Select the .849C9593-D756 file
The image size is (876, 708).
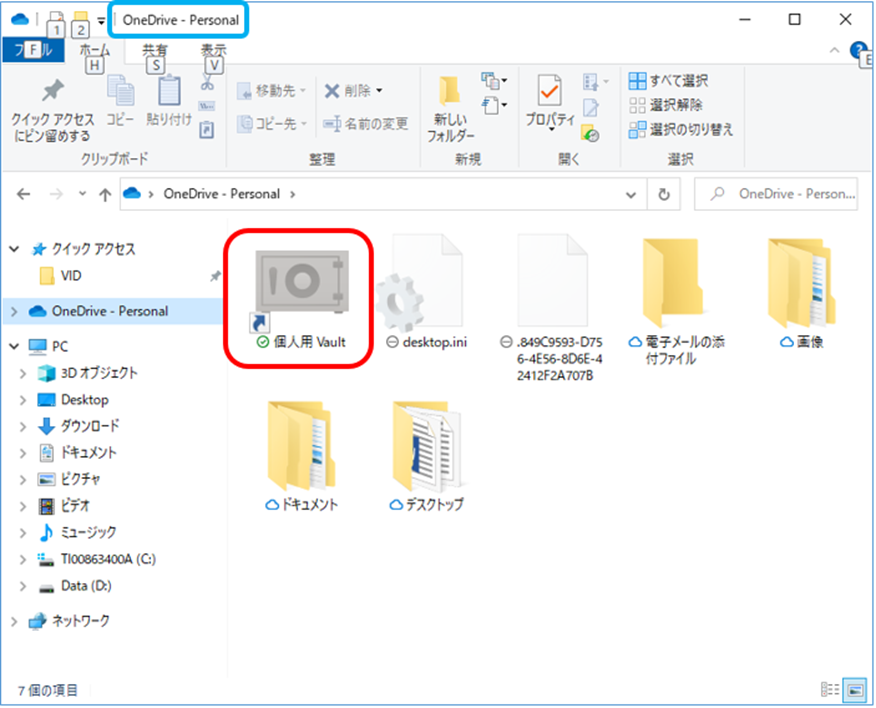pyautogui.click(x=552, y=306)
